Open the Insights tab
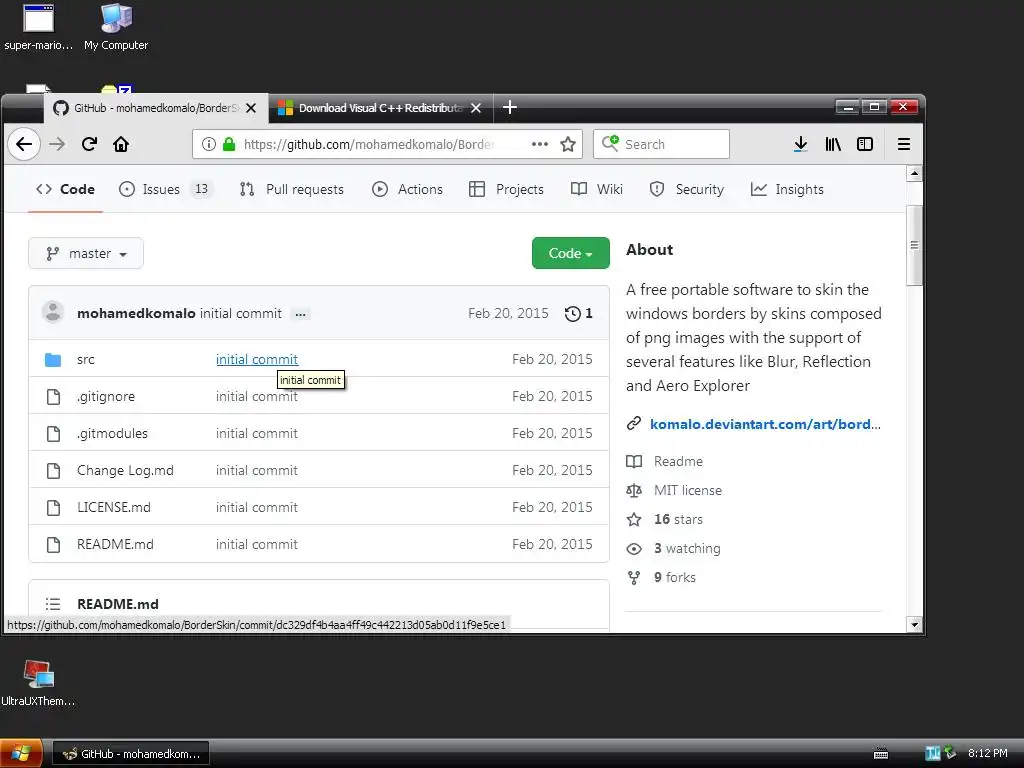 click(787, 189)
